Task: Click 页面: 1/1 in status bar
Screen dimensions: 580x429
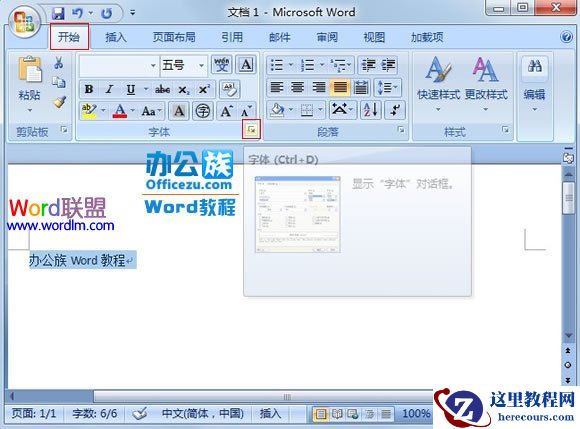Action: click(x=34, y=413)
